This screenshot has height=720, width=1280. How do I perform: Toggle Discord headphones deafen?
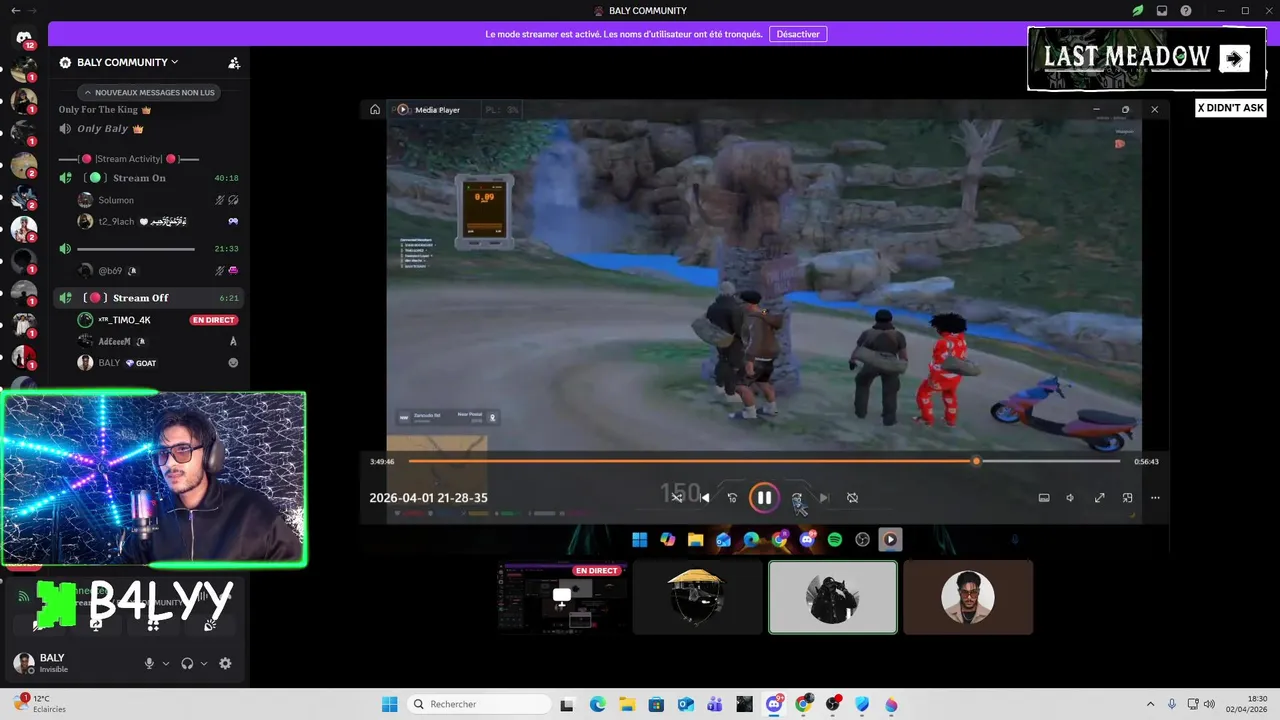pos(187,663)
